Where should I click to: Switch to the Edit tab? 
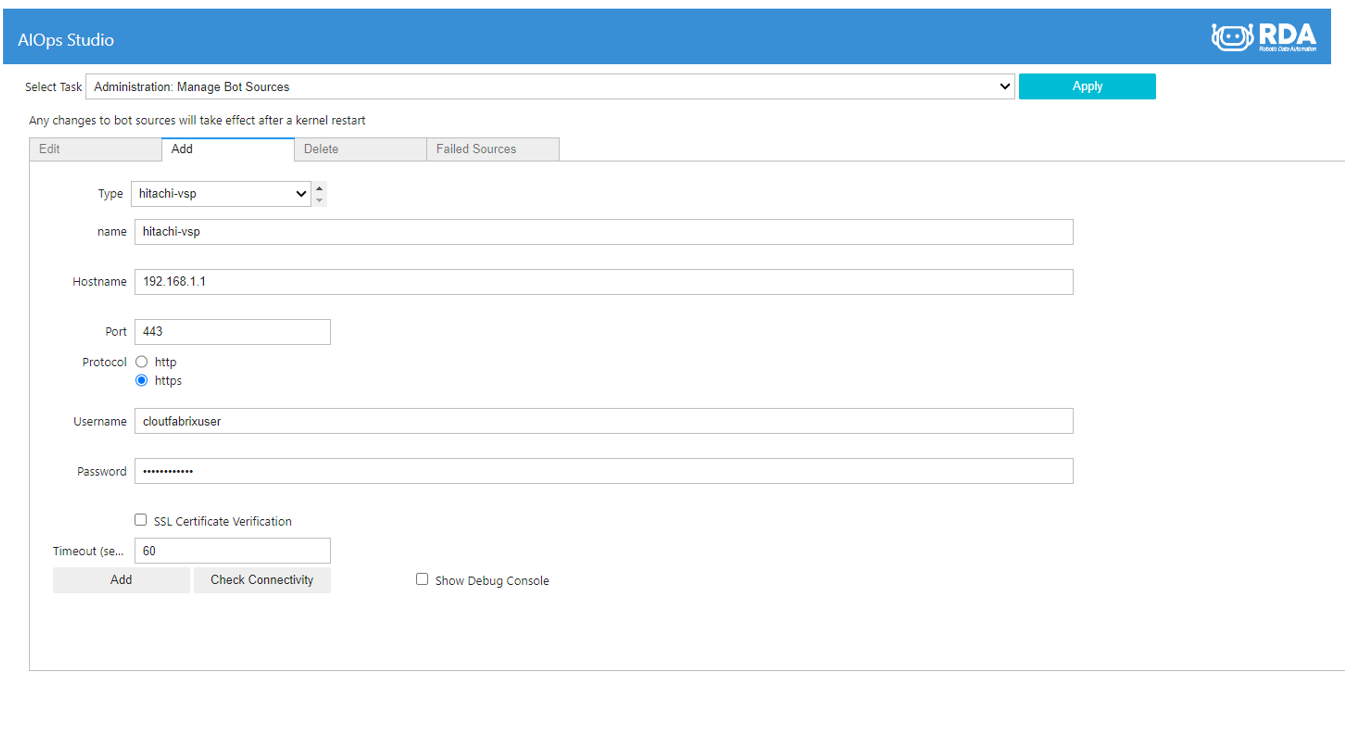click(x=95, y=149)
